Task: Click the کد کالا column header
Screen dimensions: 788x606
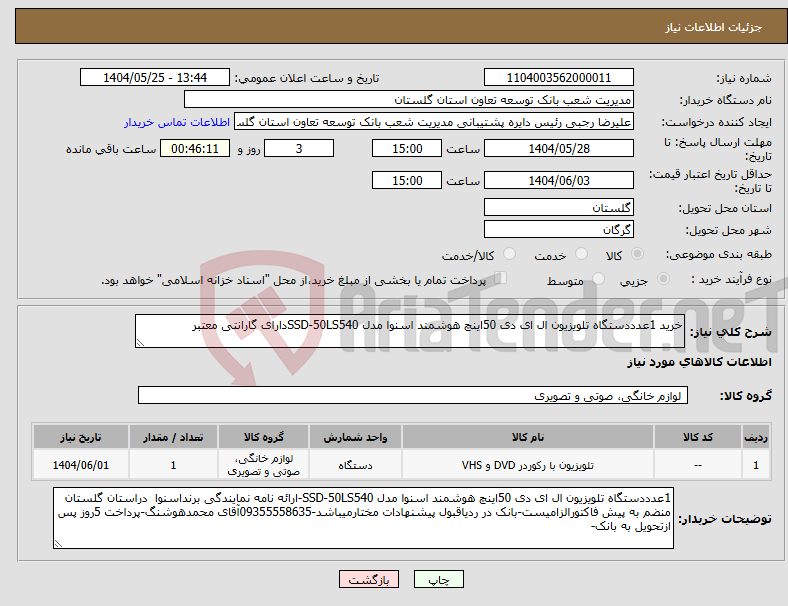Action: (698, 437)
